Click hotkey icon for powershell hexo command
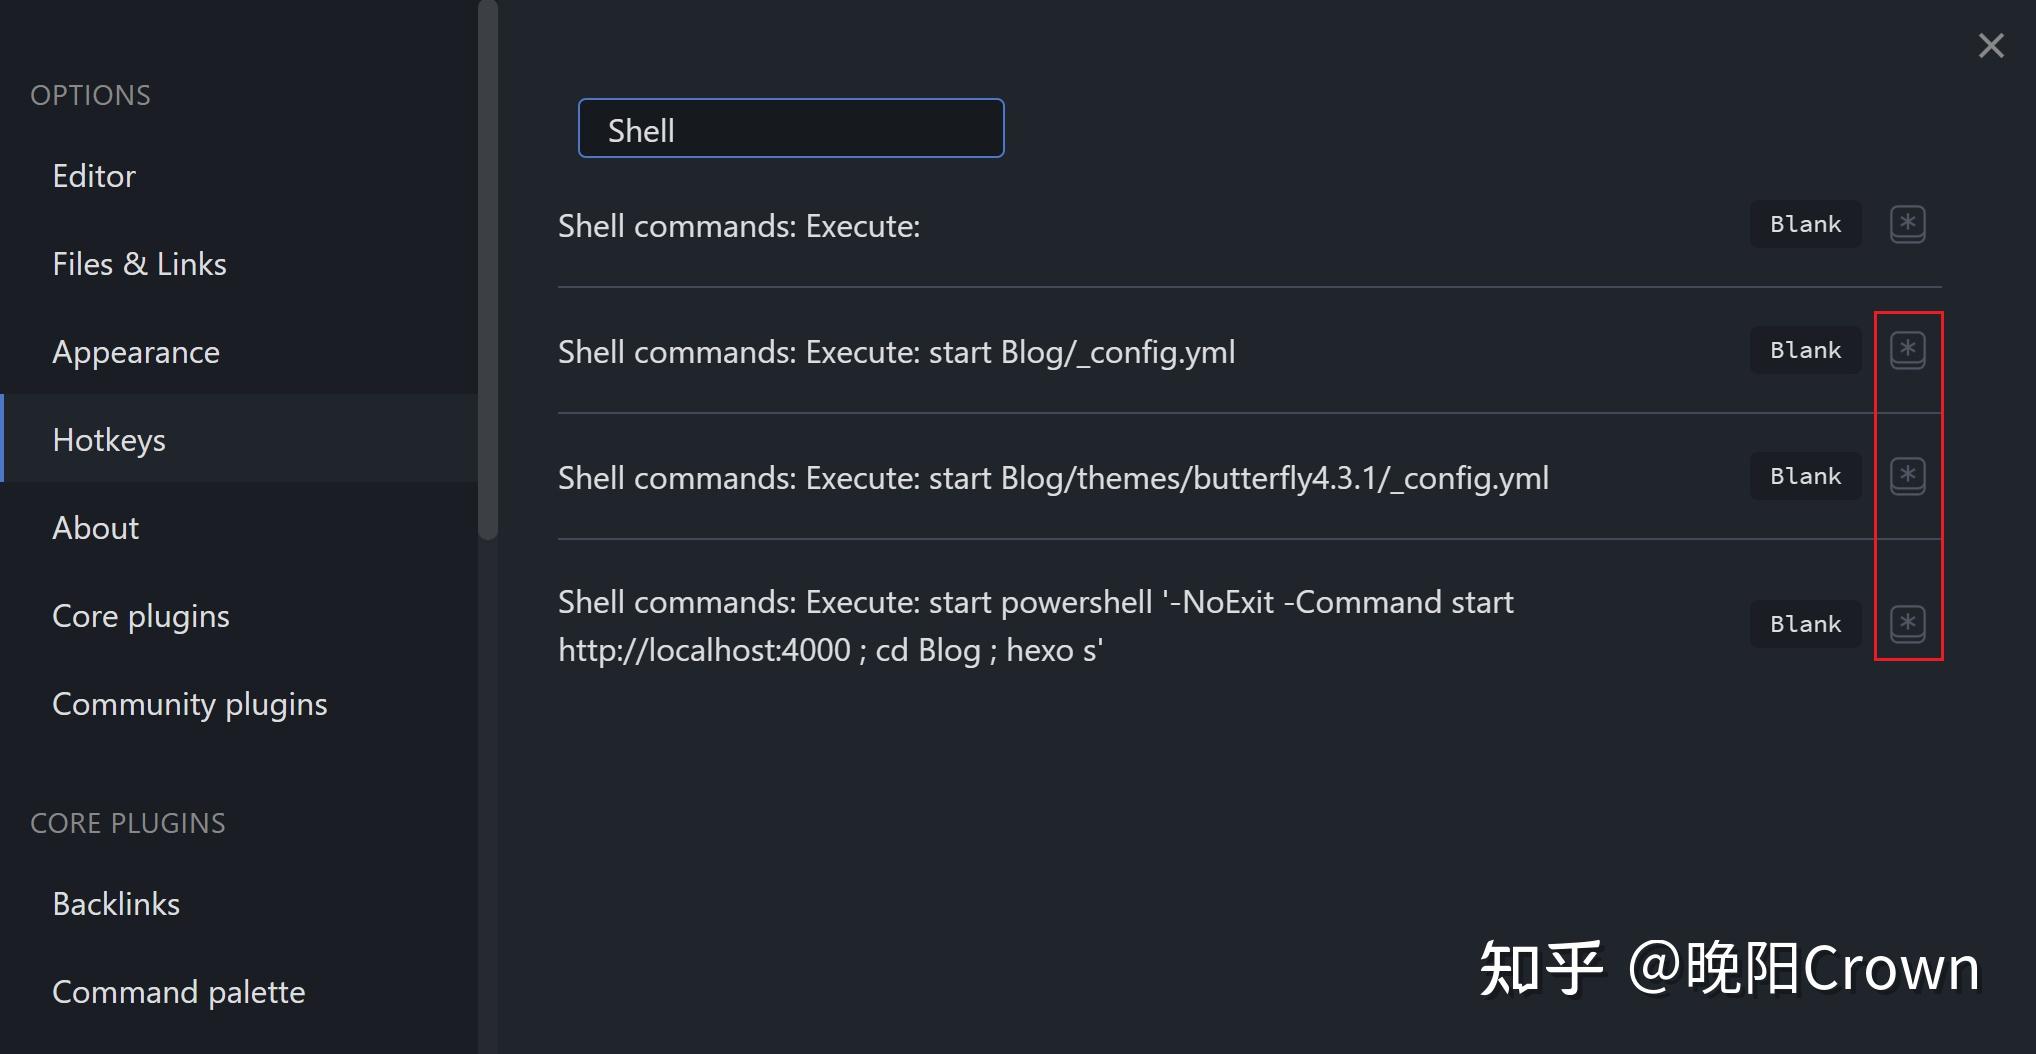Screen dimensions: 2036x1054 (x=1907, y=624)
